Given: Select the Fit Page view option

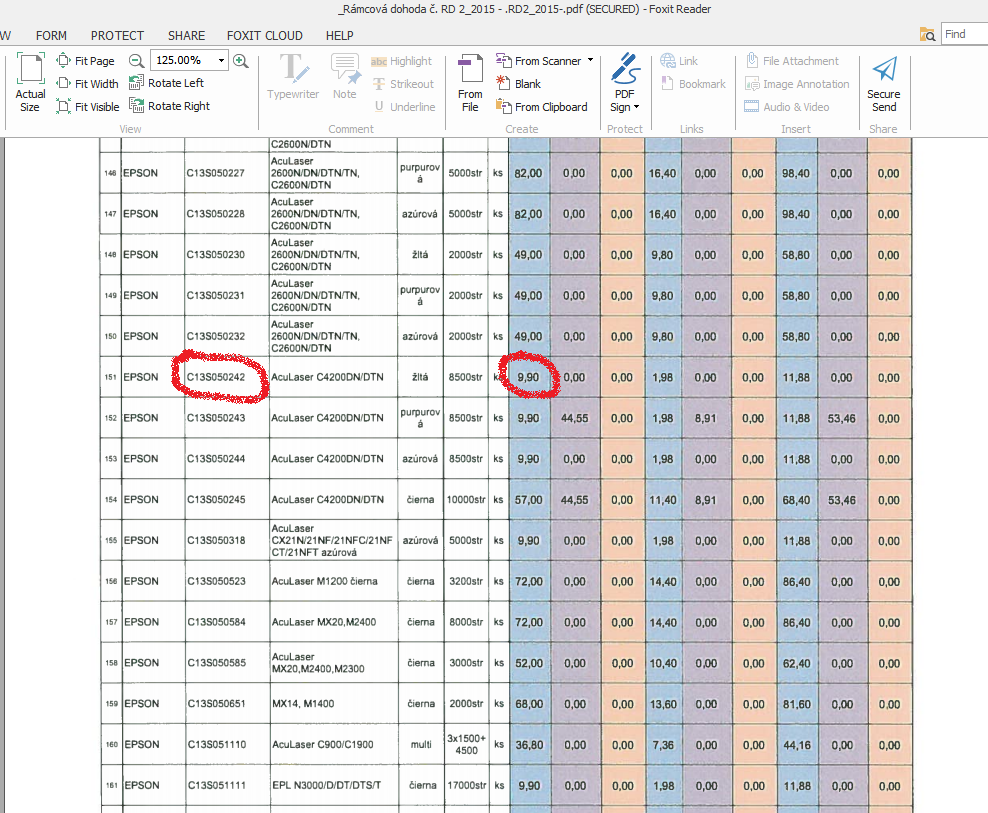Looking at the screenshot, I should (x=85, y=61).
